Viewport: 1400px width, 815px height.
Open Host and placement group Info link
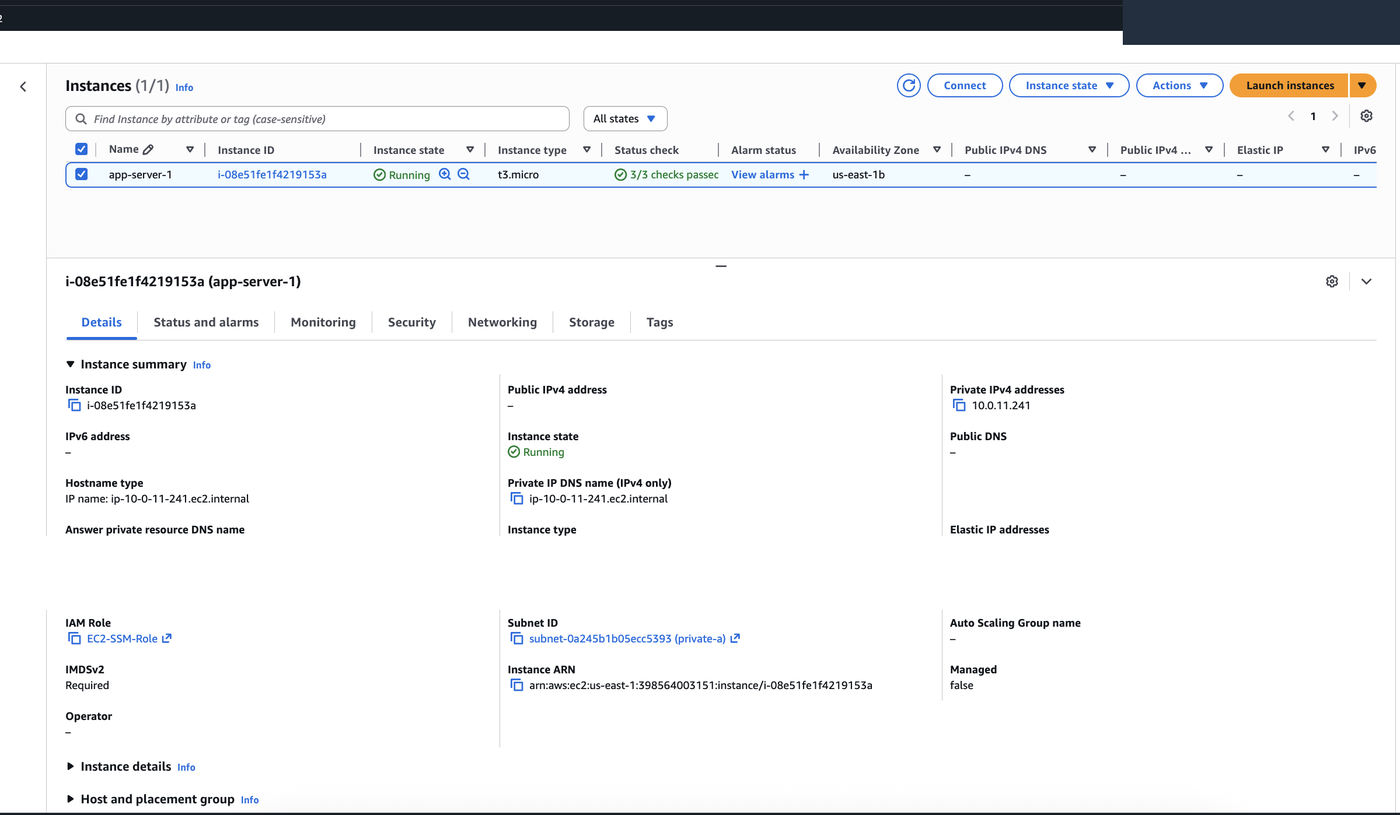250,800
